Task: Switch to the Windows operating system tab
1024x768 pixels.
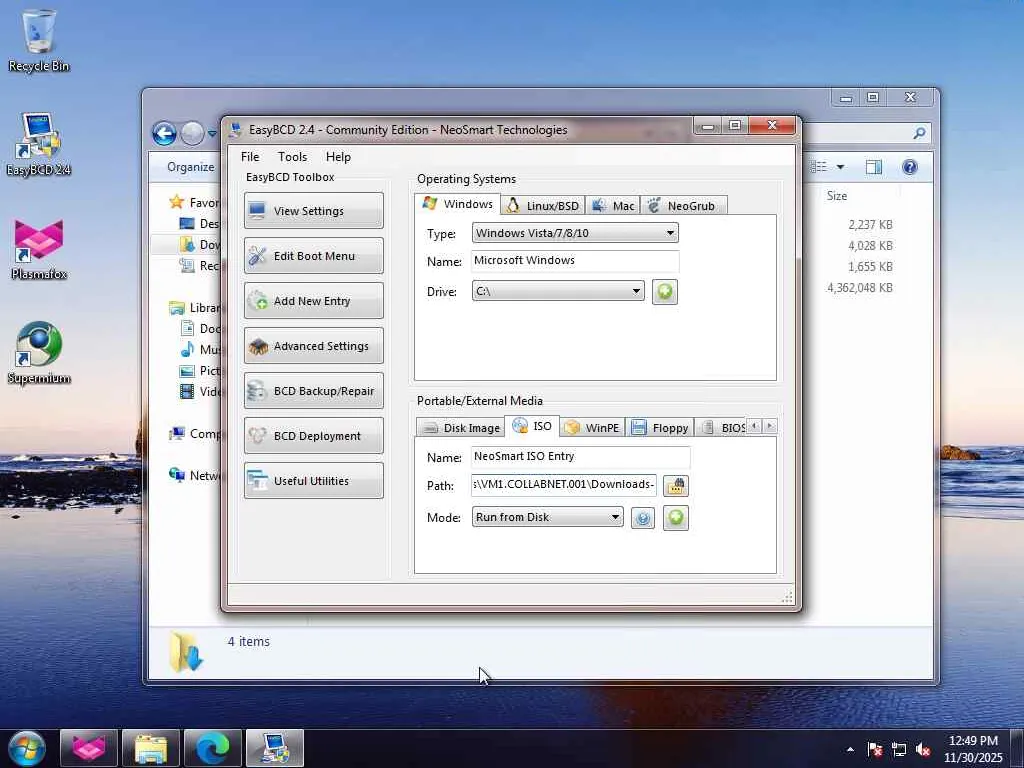Action: tap(458, 204)
